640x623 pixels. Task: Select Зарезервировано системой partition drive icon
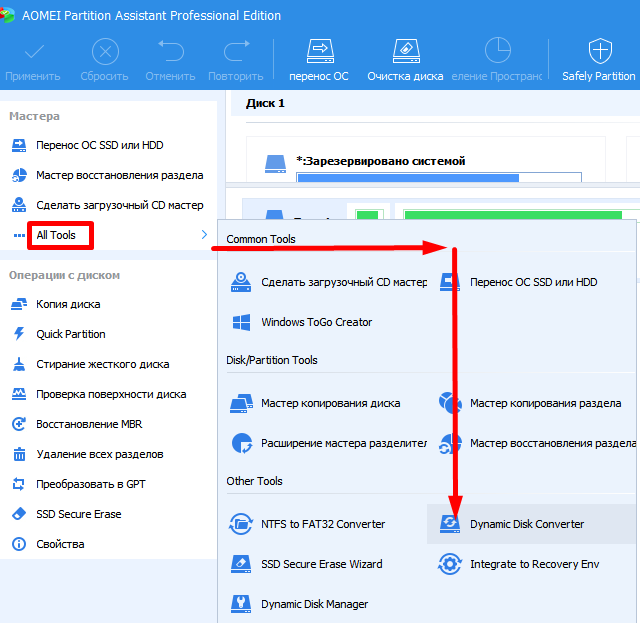[x=275, y=163]
